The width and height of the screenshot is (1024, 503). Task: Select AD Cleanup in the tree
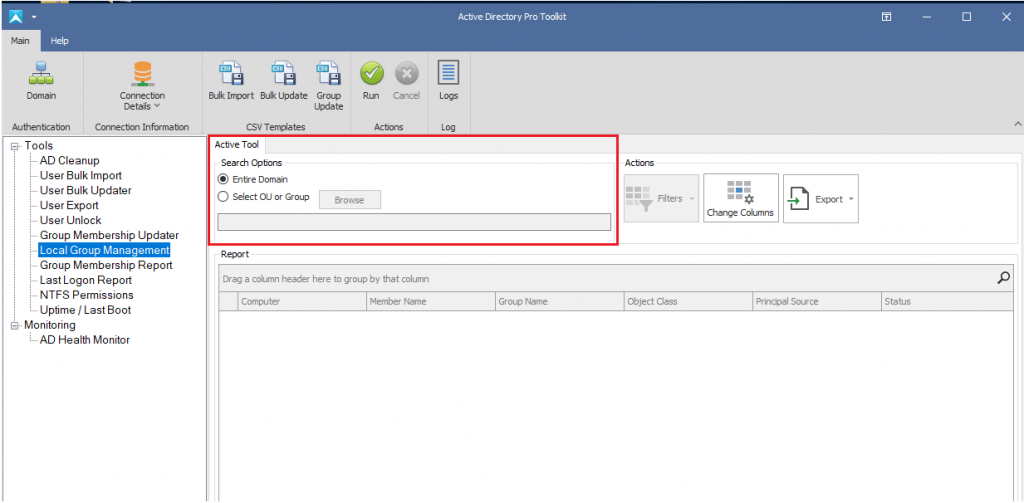point(69,160)
